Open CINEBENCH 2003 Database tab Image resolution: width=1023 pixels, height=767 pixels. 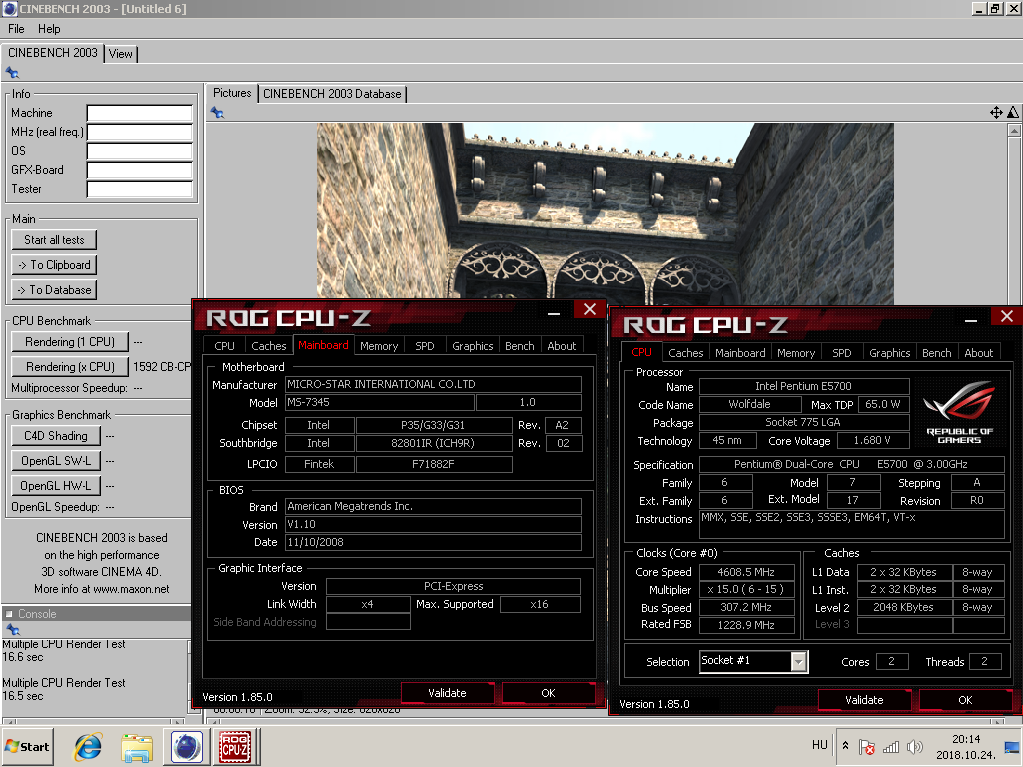(x=332, y=94)
